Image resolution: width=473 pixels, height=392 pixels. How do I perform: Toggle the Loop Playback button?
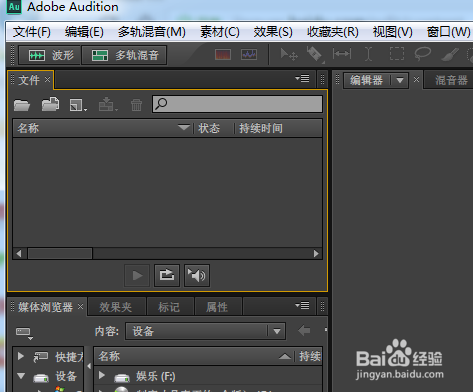coord(167,276)
